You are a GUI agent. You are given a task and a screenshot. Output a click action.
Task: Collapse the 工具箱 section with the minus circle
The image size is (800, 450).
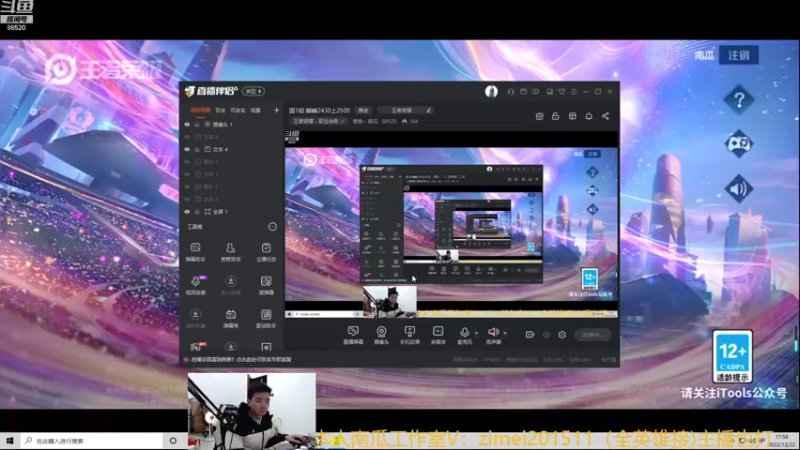[x=272, y=227]
